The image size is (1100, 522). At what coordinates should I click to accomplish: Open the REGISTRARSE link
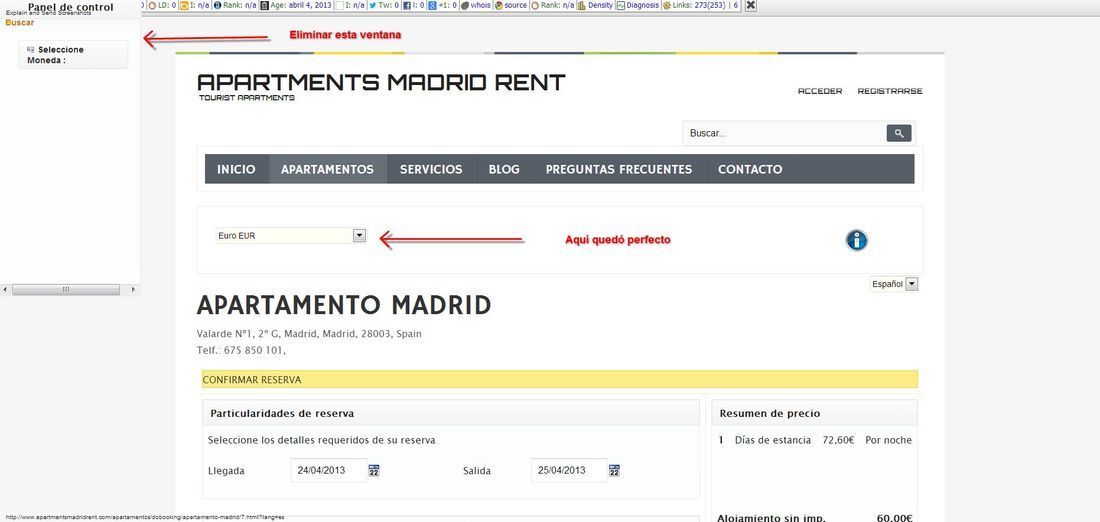click(890, 91)
